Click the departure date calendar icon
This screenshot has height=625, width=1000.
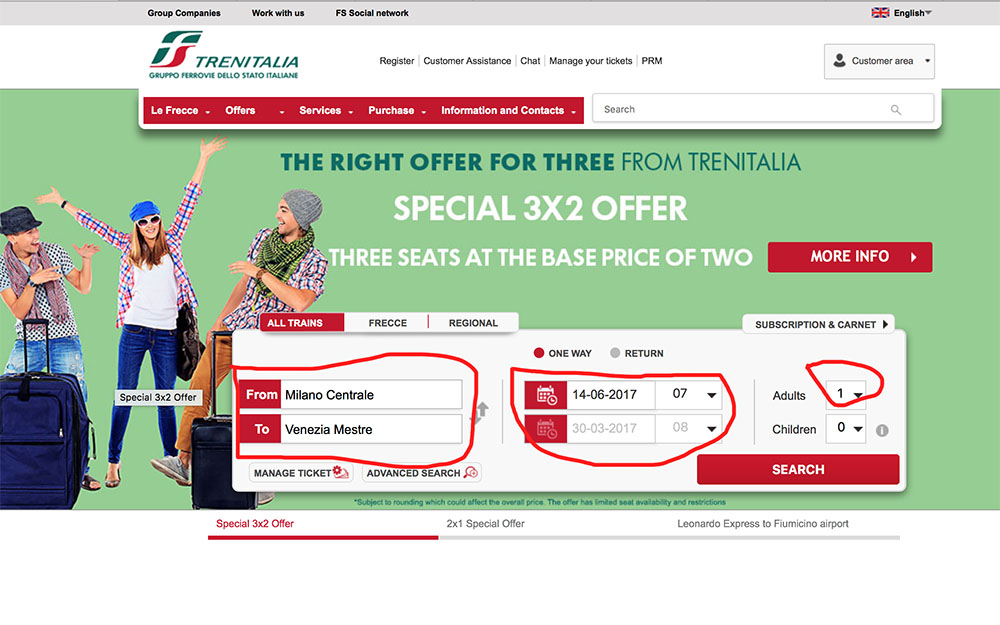coord(546,395)
